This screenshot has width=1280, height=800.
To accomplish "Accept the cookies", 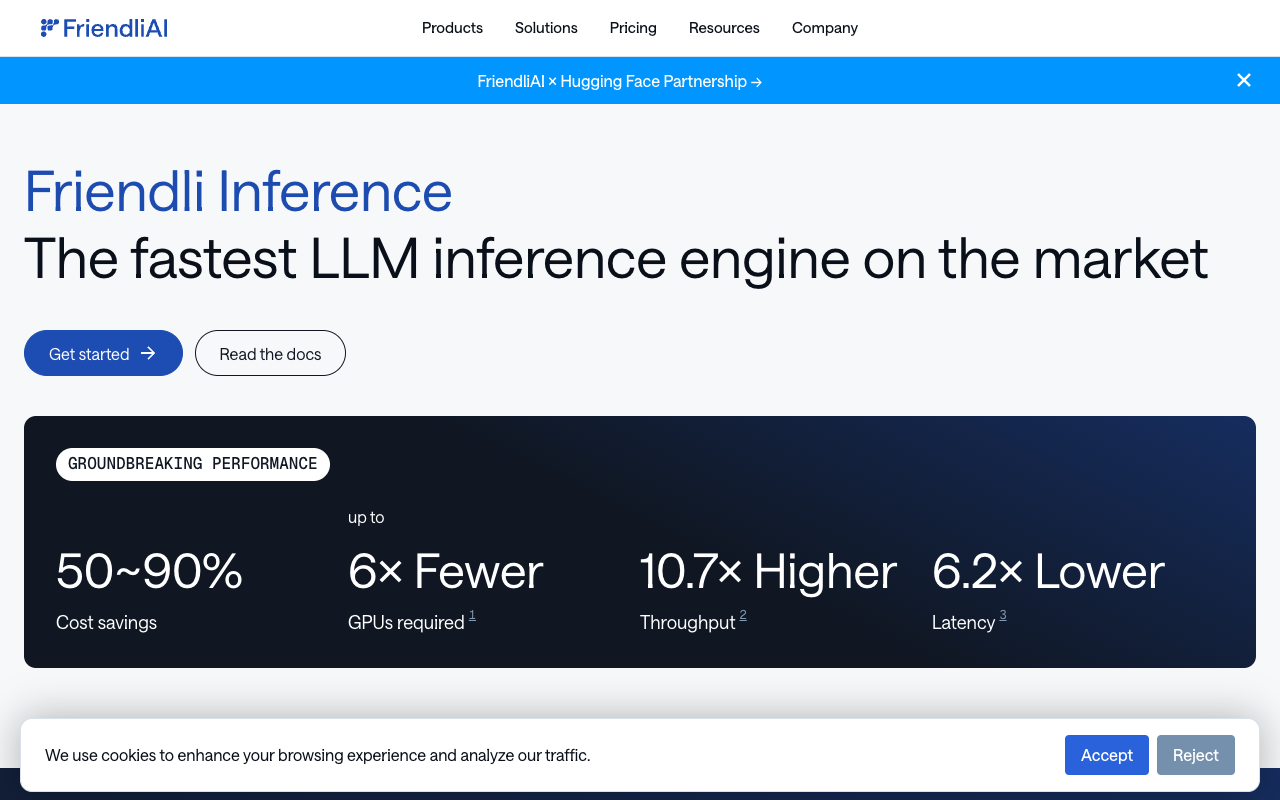I will pos(1107,755).
